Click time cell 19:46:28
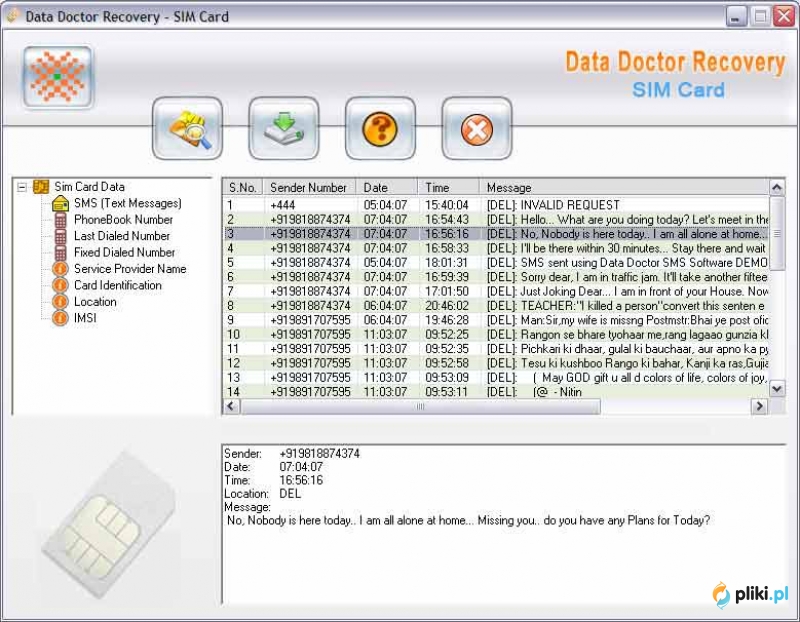This screenshot has width=800, height=622. tap(447, 320)
